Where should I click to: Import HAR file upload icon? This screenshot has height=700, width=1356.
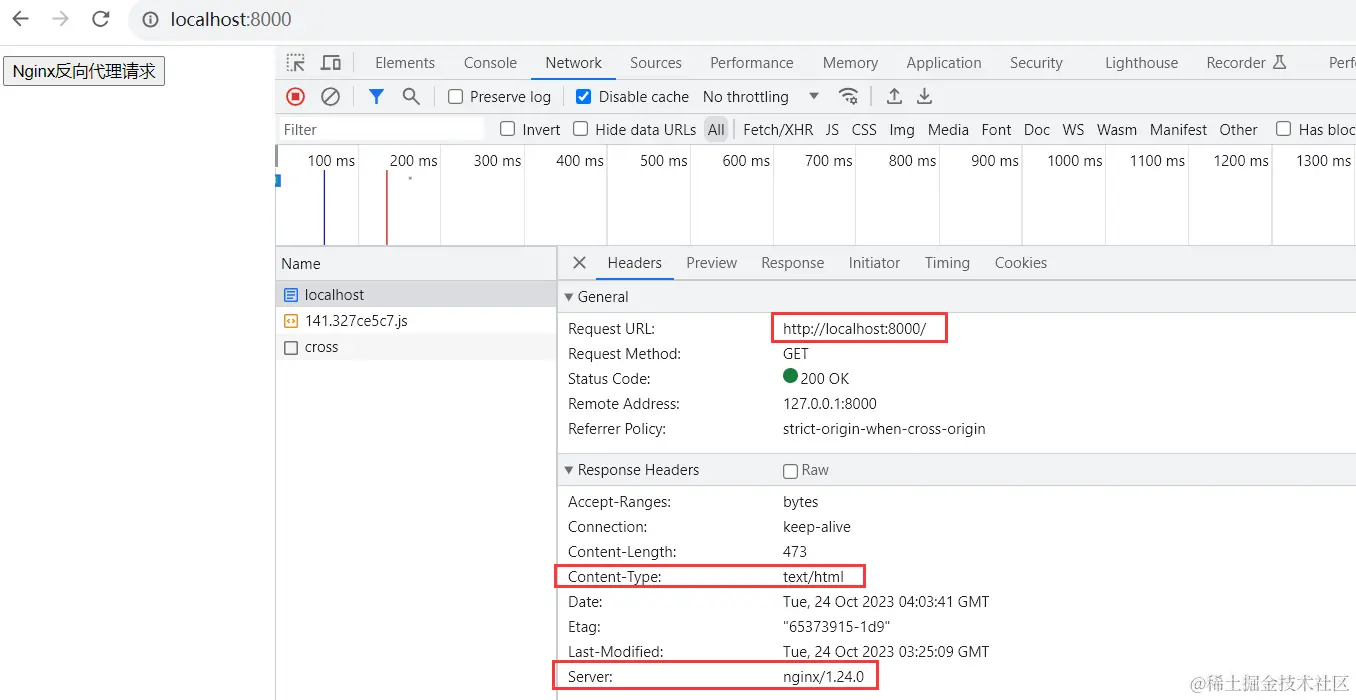click(x=894, y=97)
